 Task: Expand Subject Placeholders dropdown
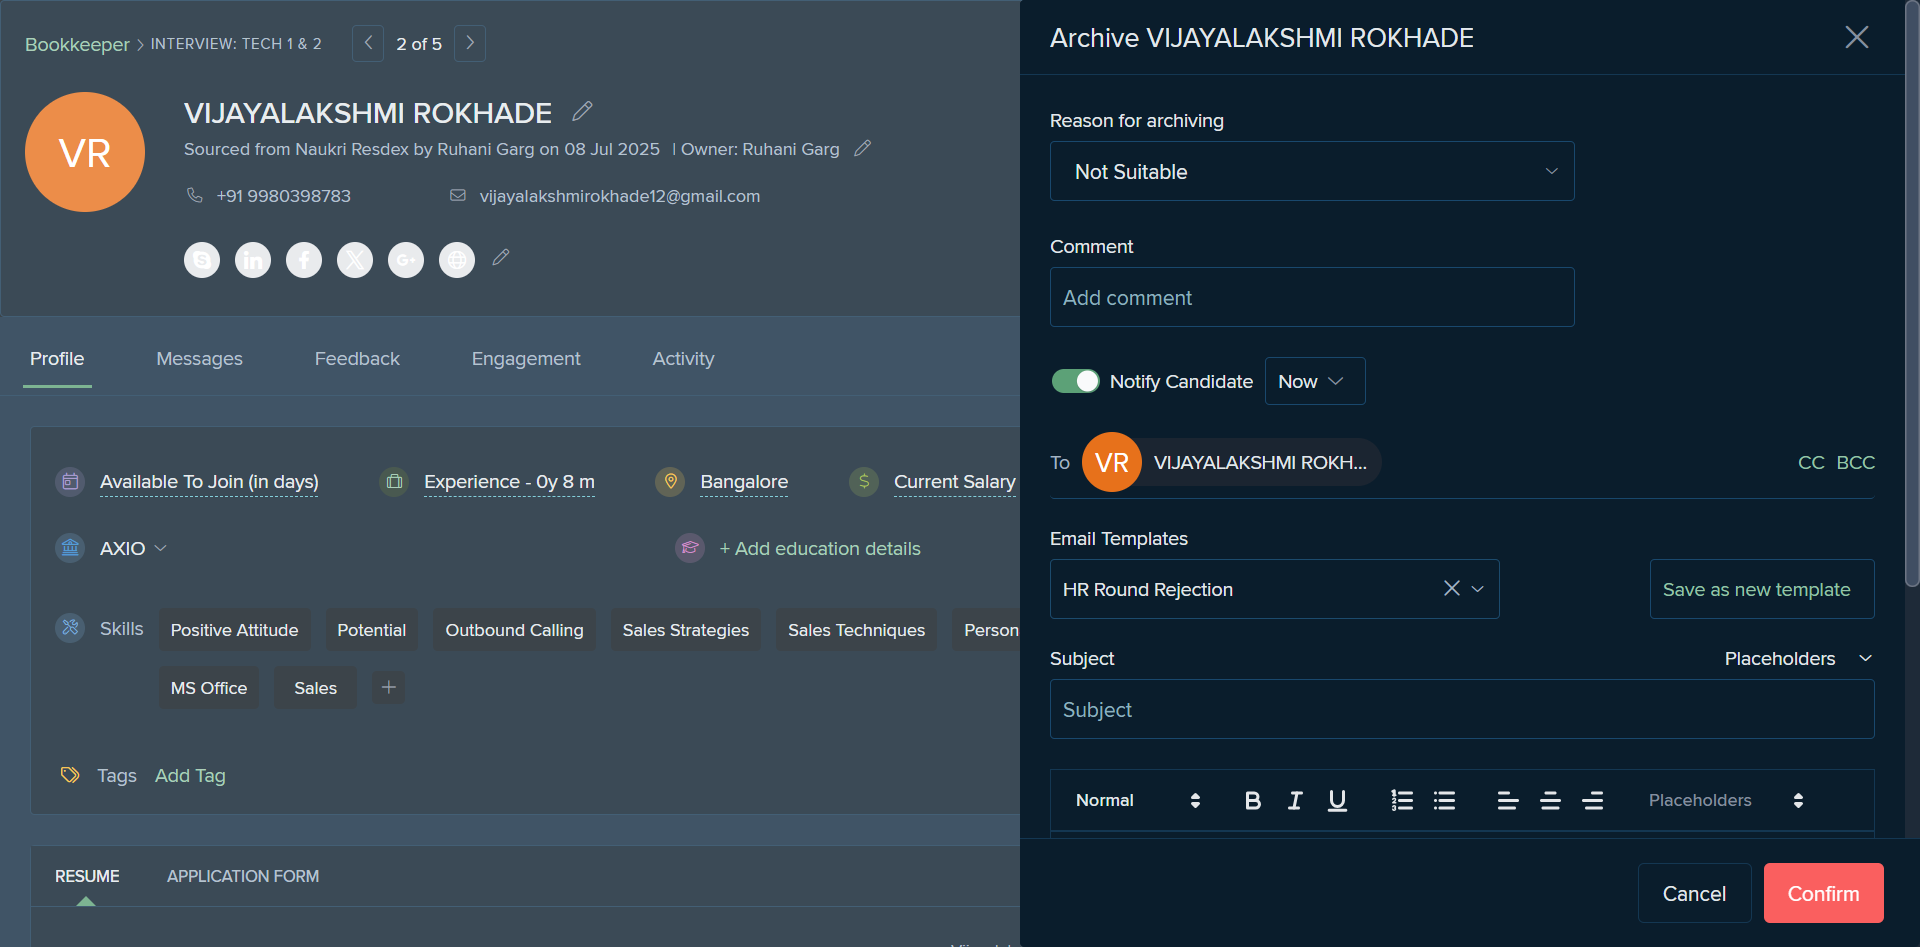click(x=1798, y=658)
